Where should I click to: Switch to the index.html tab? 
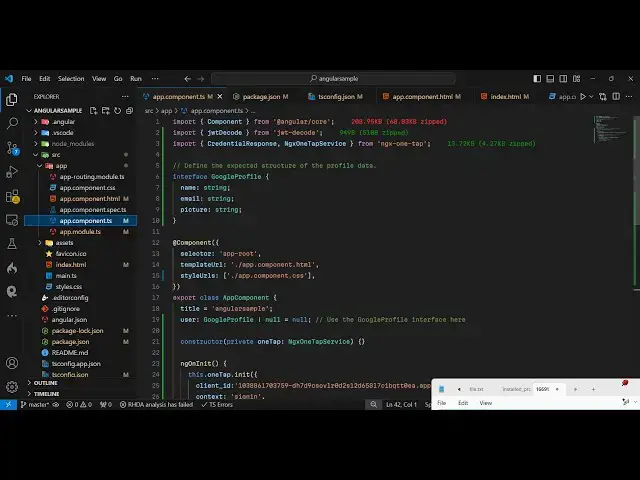tap(506, 97)
